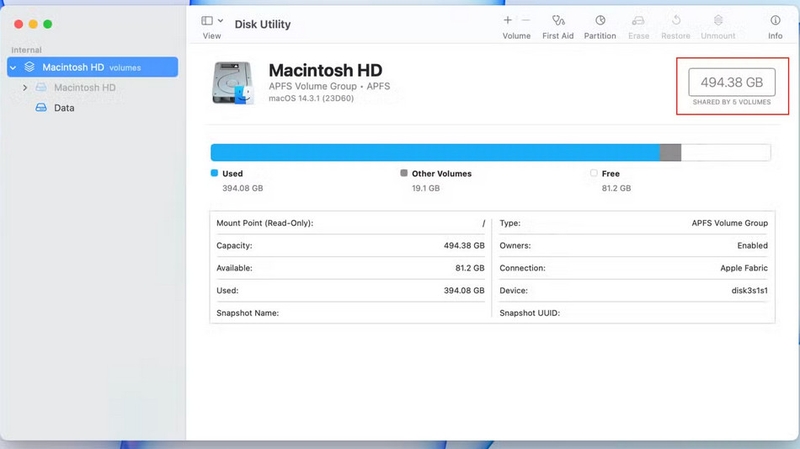This screenshot has height=449, width=800.
Task: Click the 81.2 GB free legend value
Action: 616,188
